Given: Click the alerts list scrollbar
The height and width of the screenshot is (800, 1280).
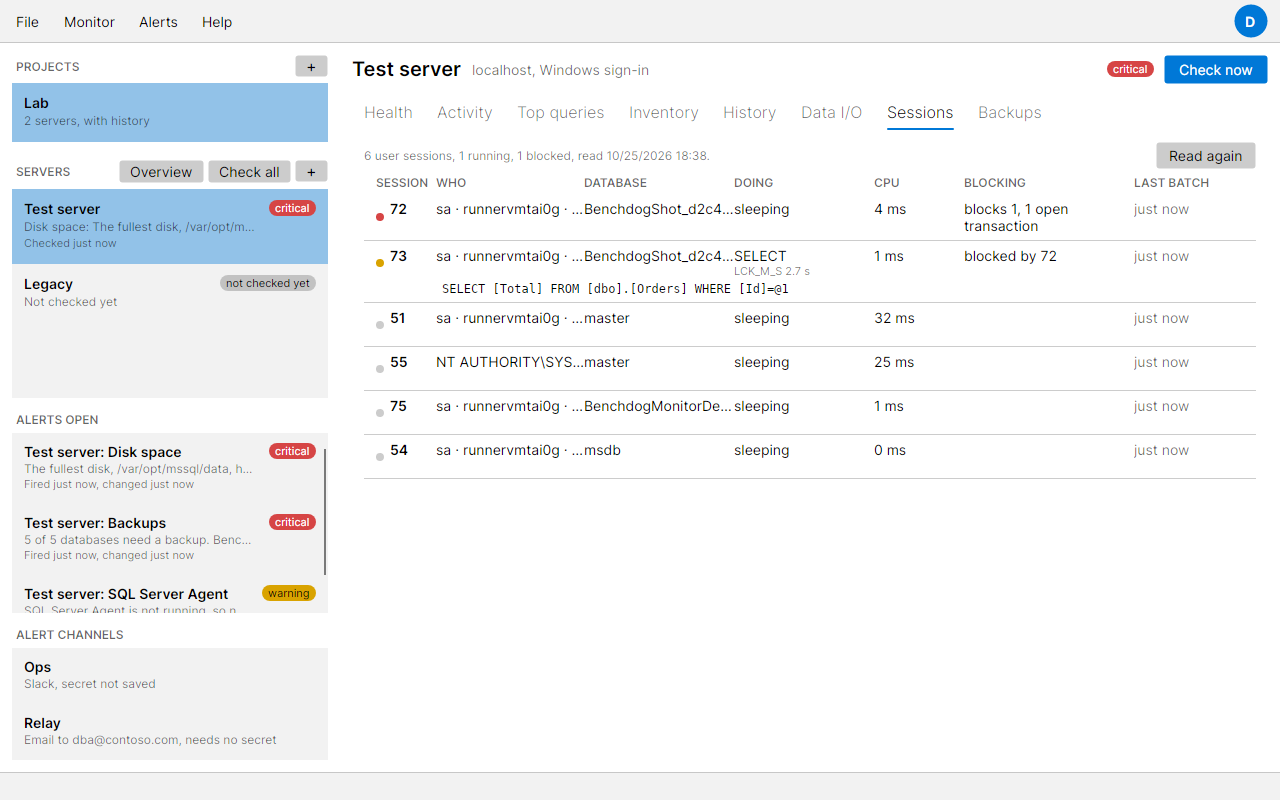Looking at the screenshot, I should [x=325, y=511].
